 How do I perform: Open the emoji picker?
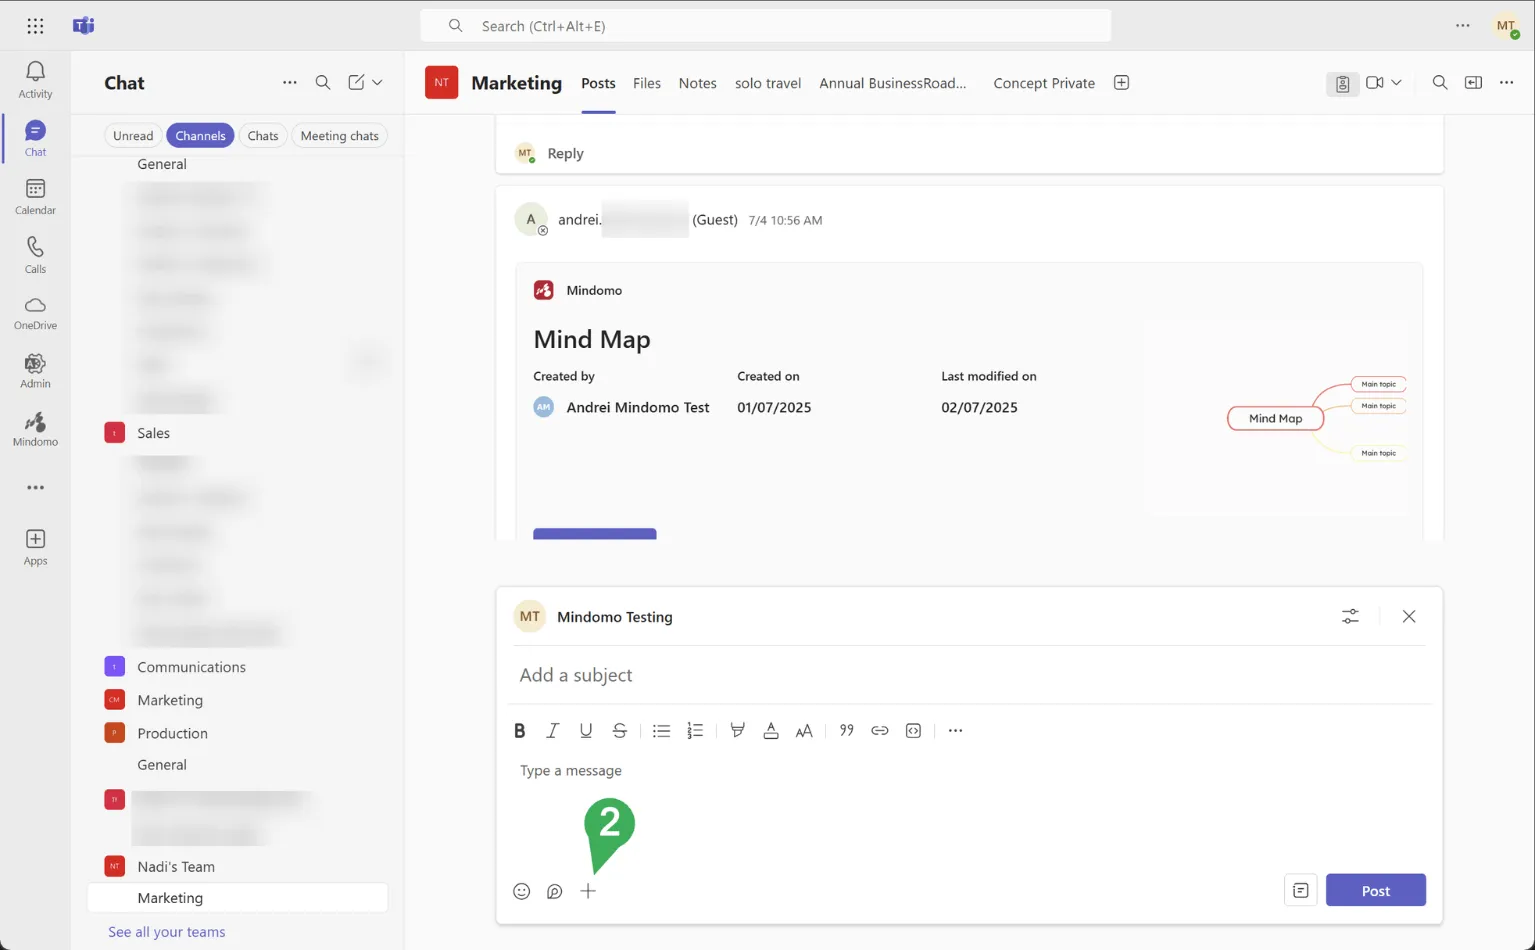(521, 891)
